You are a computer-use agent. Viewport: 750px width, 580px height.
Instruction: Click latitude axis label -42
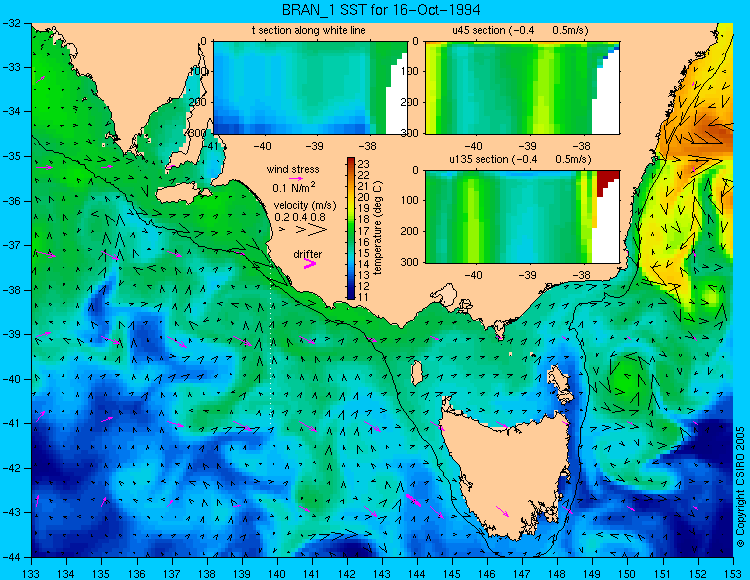point(11,468)
